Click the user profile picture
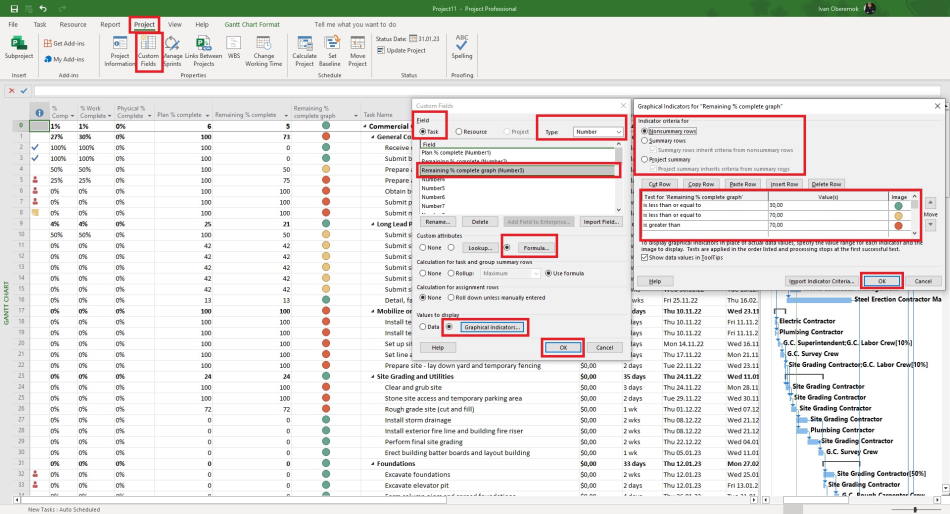The image size is (950, 514). click(x=869, y=8)
